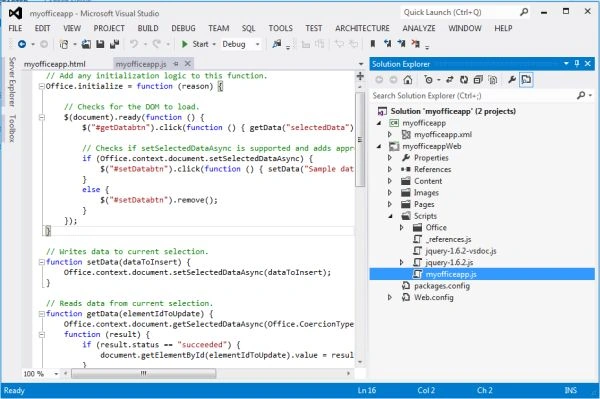Screen dimensions: 600x399
Task: Click the Collapse All icon in Solution Explorer
Action: [x=478, y=80]
